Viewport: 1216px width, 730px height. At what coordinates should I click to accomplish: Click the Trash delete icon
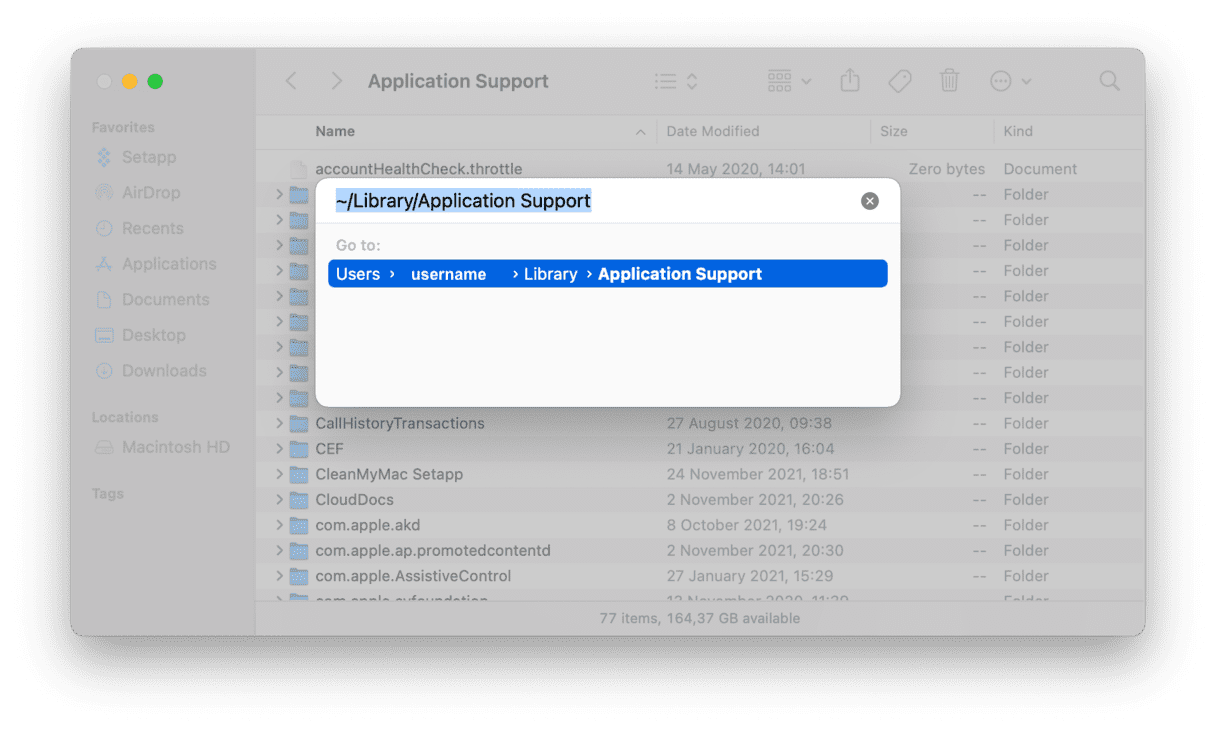pos(949,81)
